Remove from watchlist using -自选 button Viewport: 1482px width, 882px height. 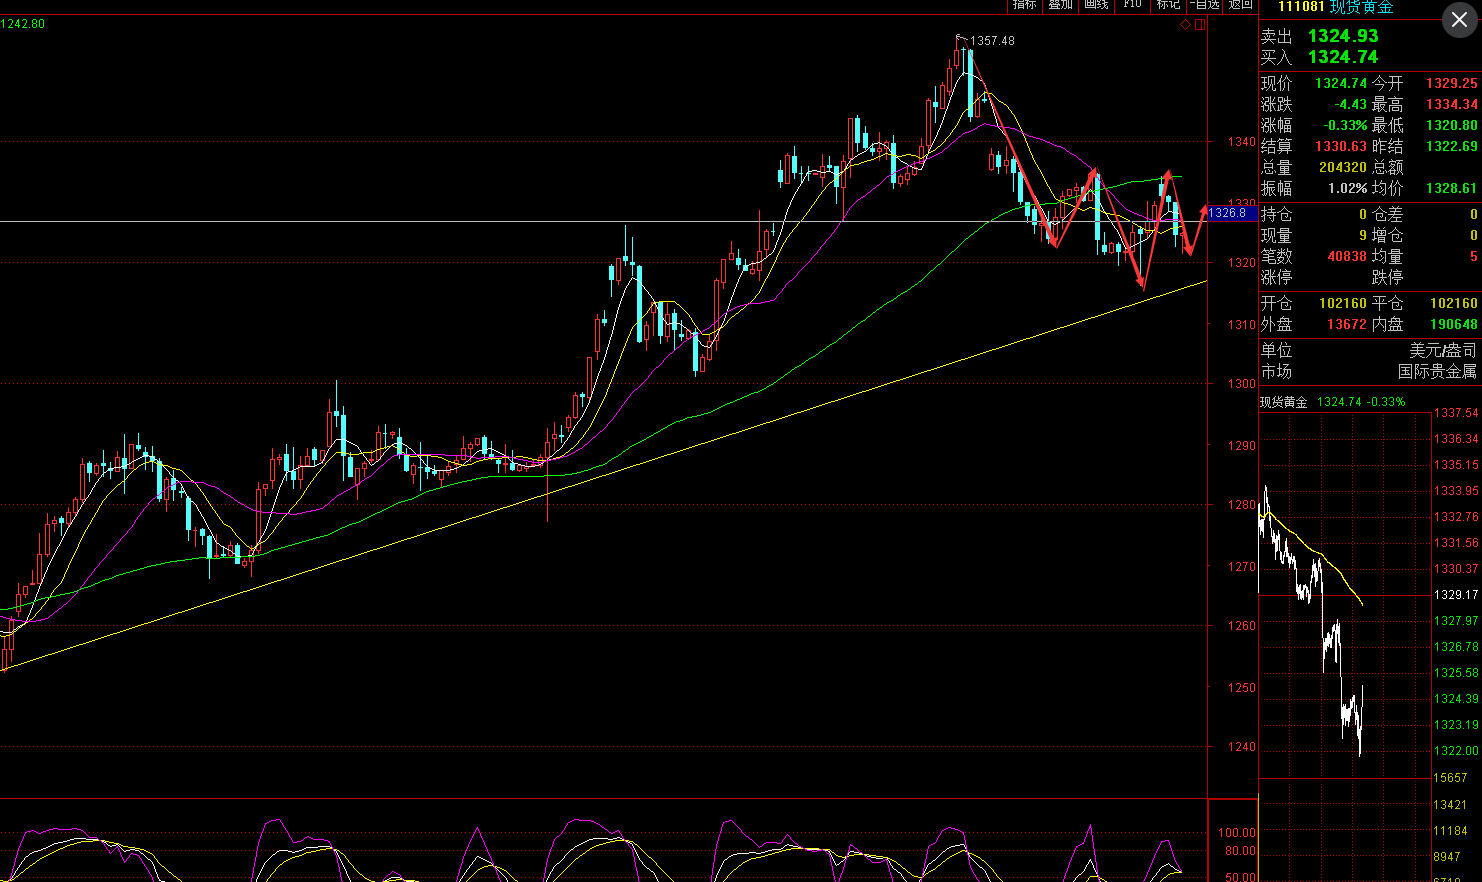click(x=1205, y=5)
